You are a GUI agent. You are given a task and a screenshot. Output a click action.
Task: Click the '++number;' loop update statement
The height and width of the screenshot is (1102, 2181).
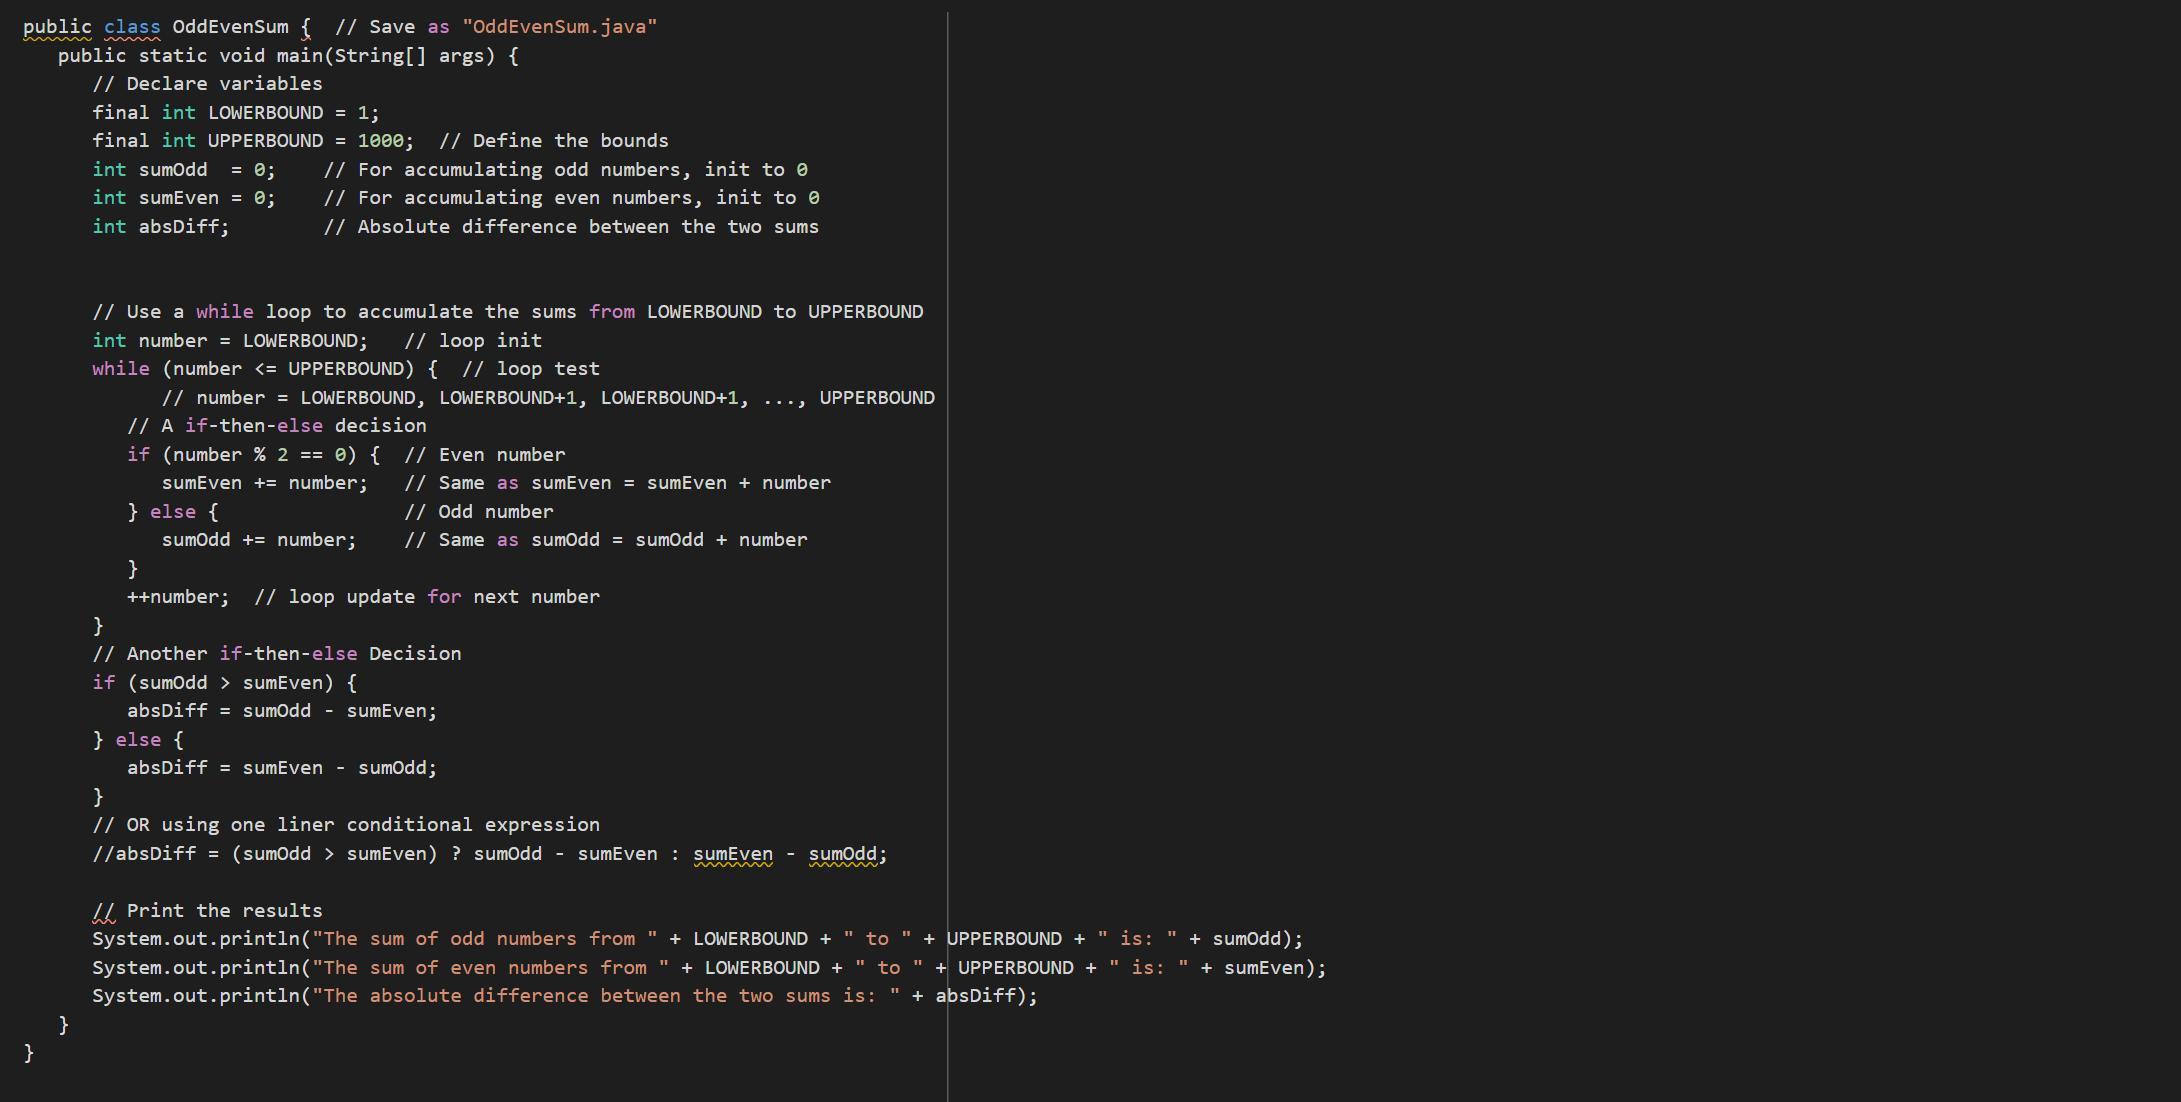[x=178, y=597]
